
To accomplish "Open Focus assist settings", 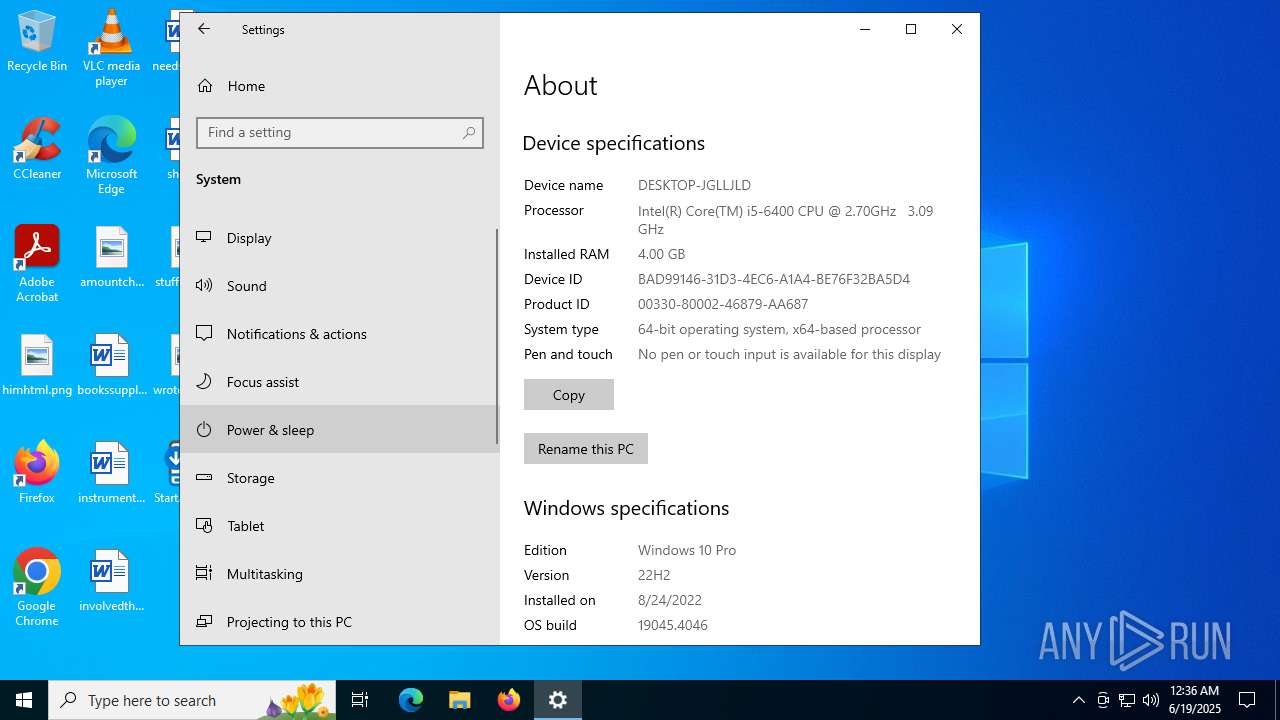I will [338, 382].
